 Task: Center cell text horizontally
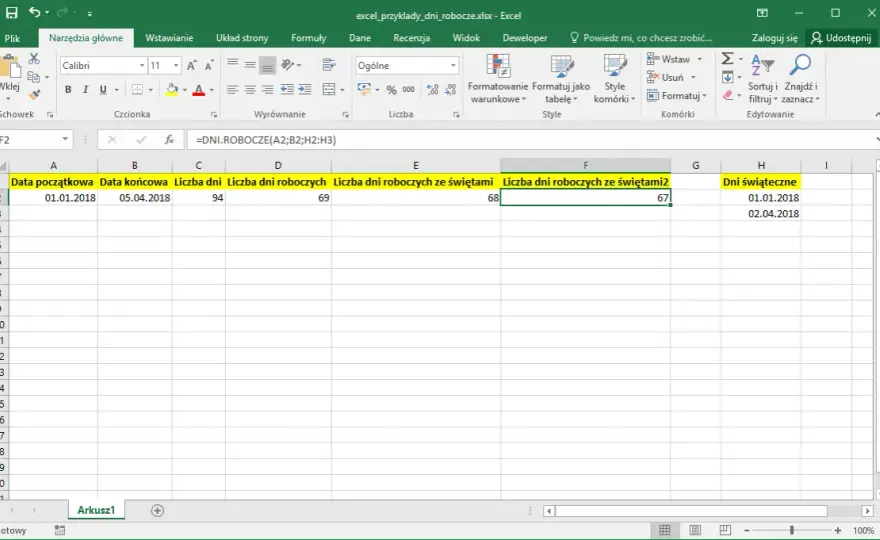click(x=250, y=89)
